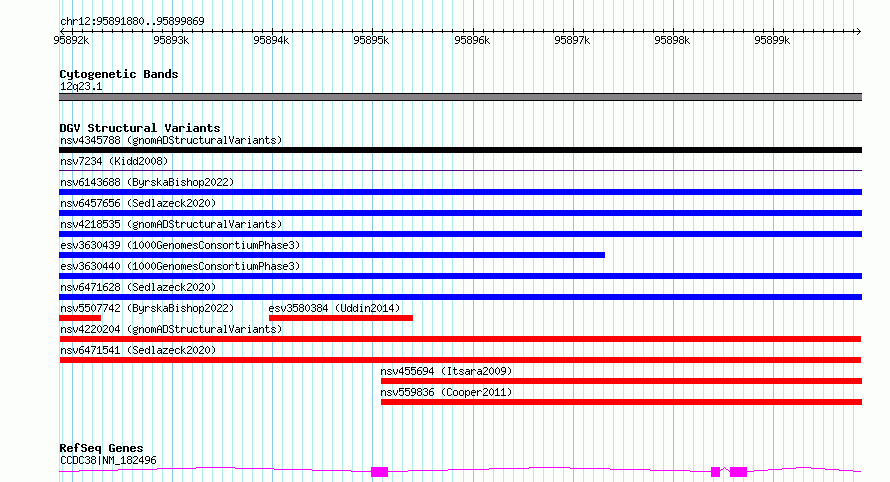Click the 95896k ruler tick label
890x482 pixels.
point(472,40)
